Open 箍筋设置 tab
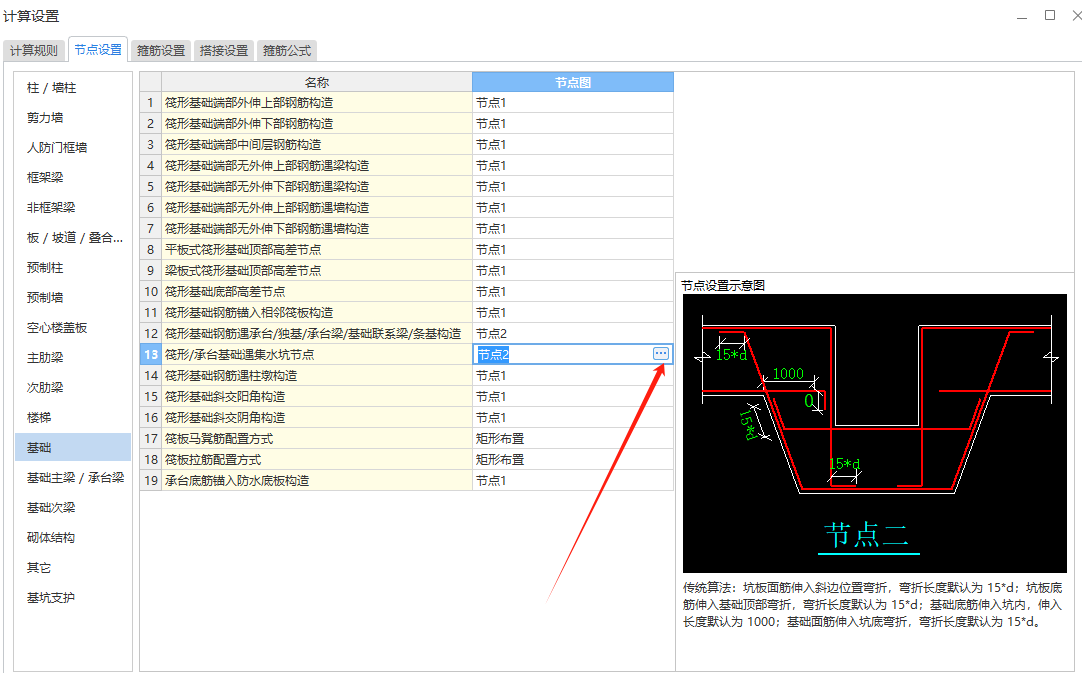The width and height of the screenshot is (1082, 673). pyautogui.click(x=161, y=50)
